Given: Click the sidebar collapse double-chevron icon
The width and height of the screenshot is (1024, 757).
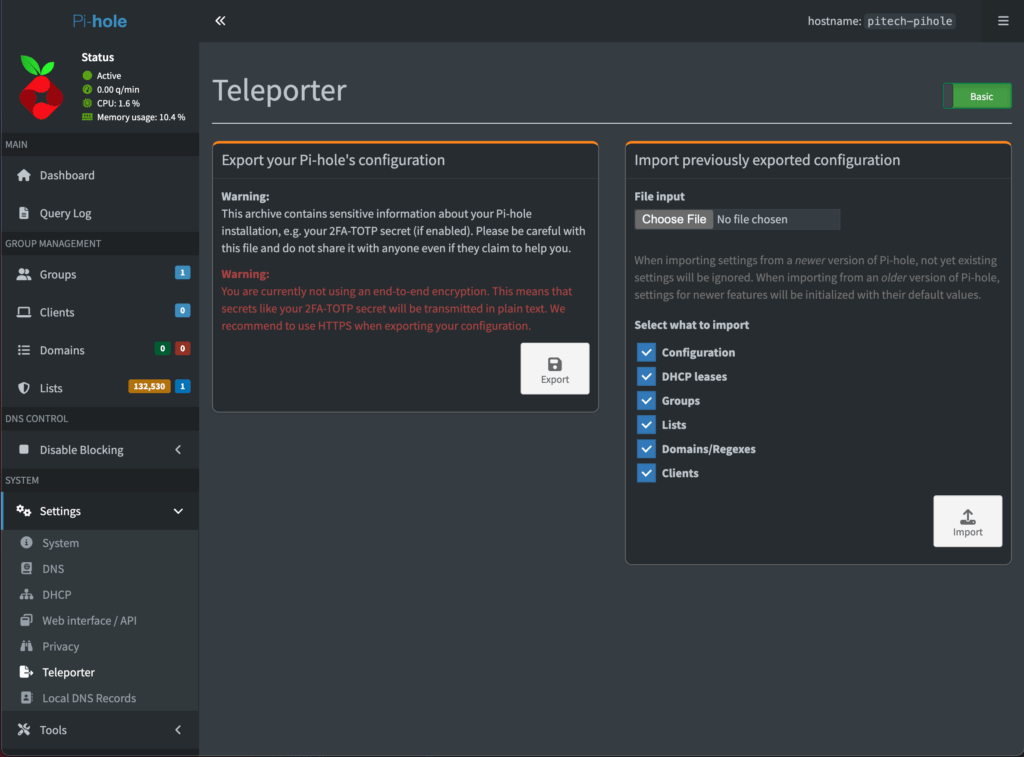Looking at the screenshot, I should tap(220, 21).
